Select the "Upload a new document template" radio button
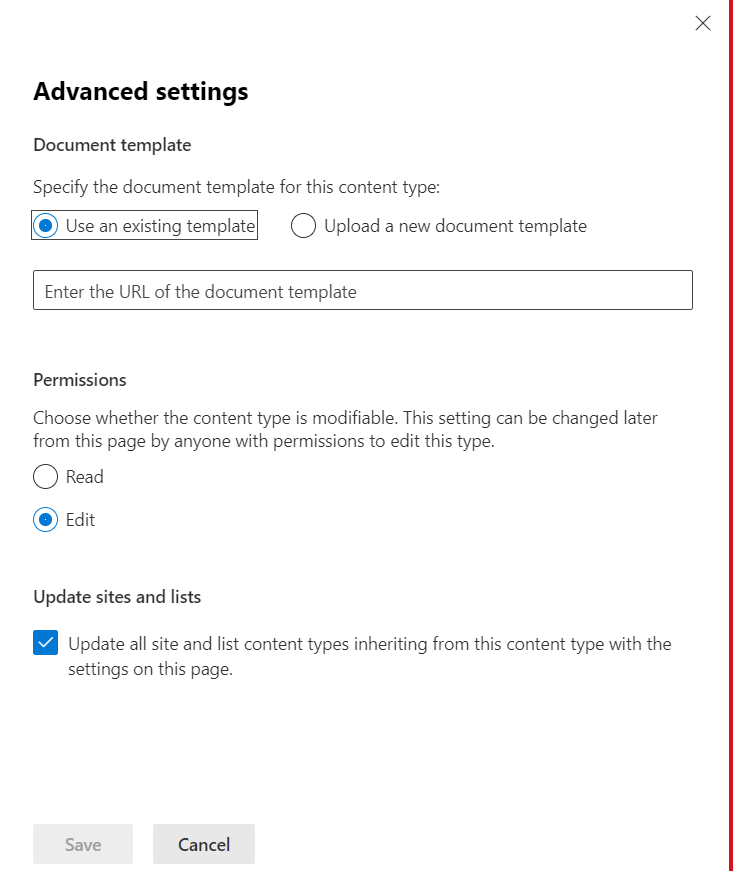This screenshot has width=733, height=871. click(303, 226)
